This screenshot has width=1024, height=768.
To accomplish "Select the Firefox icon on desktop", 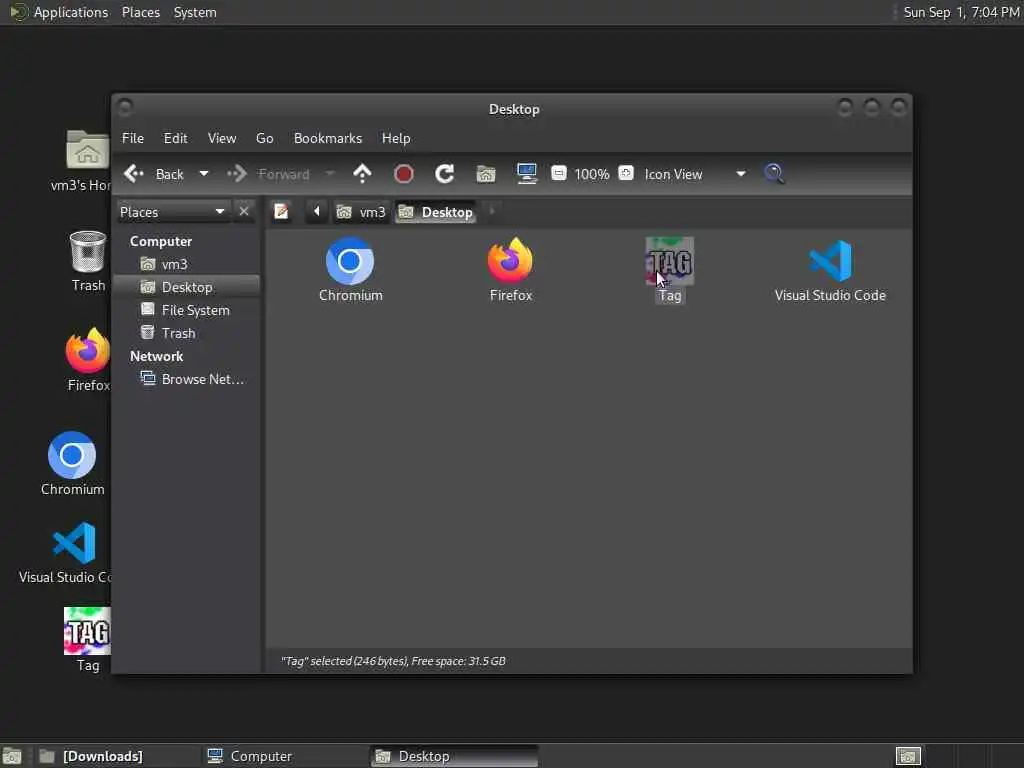I will pos(88,360).
